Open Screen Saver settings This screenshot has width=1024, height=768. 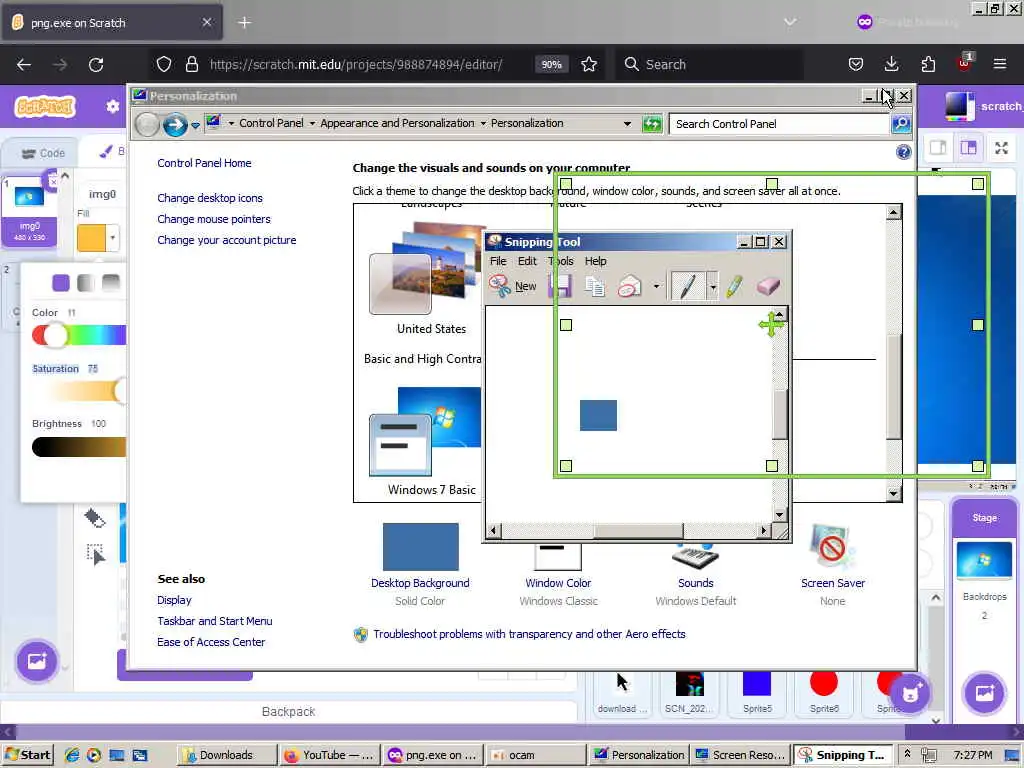pos(833,564)
